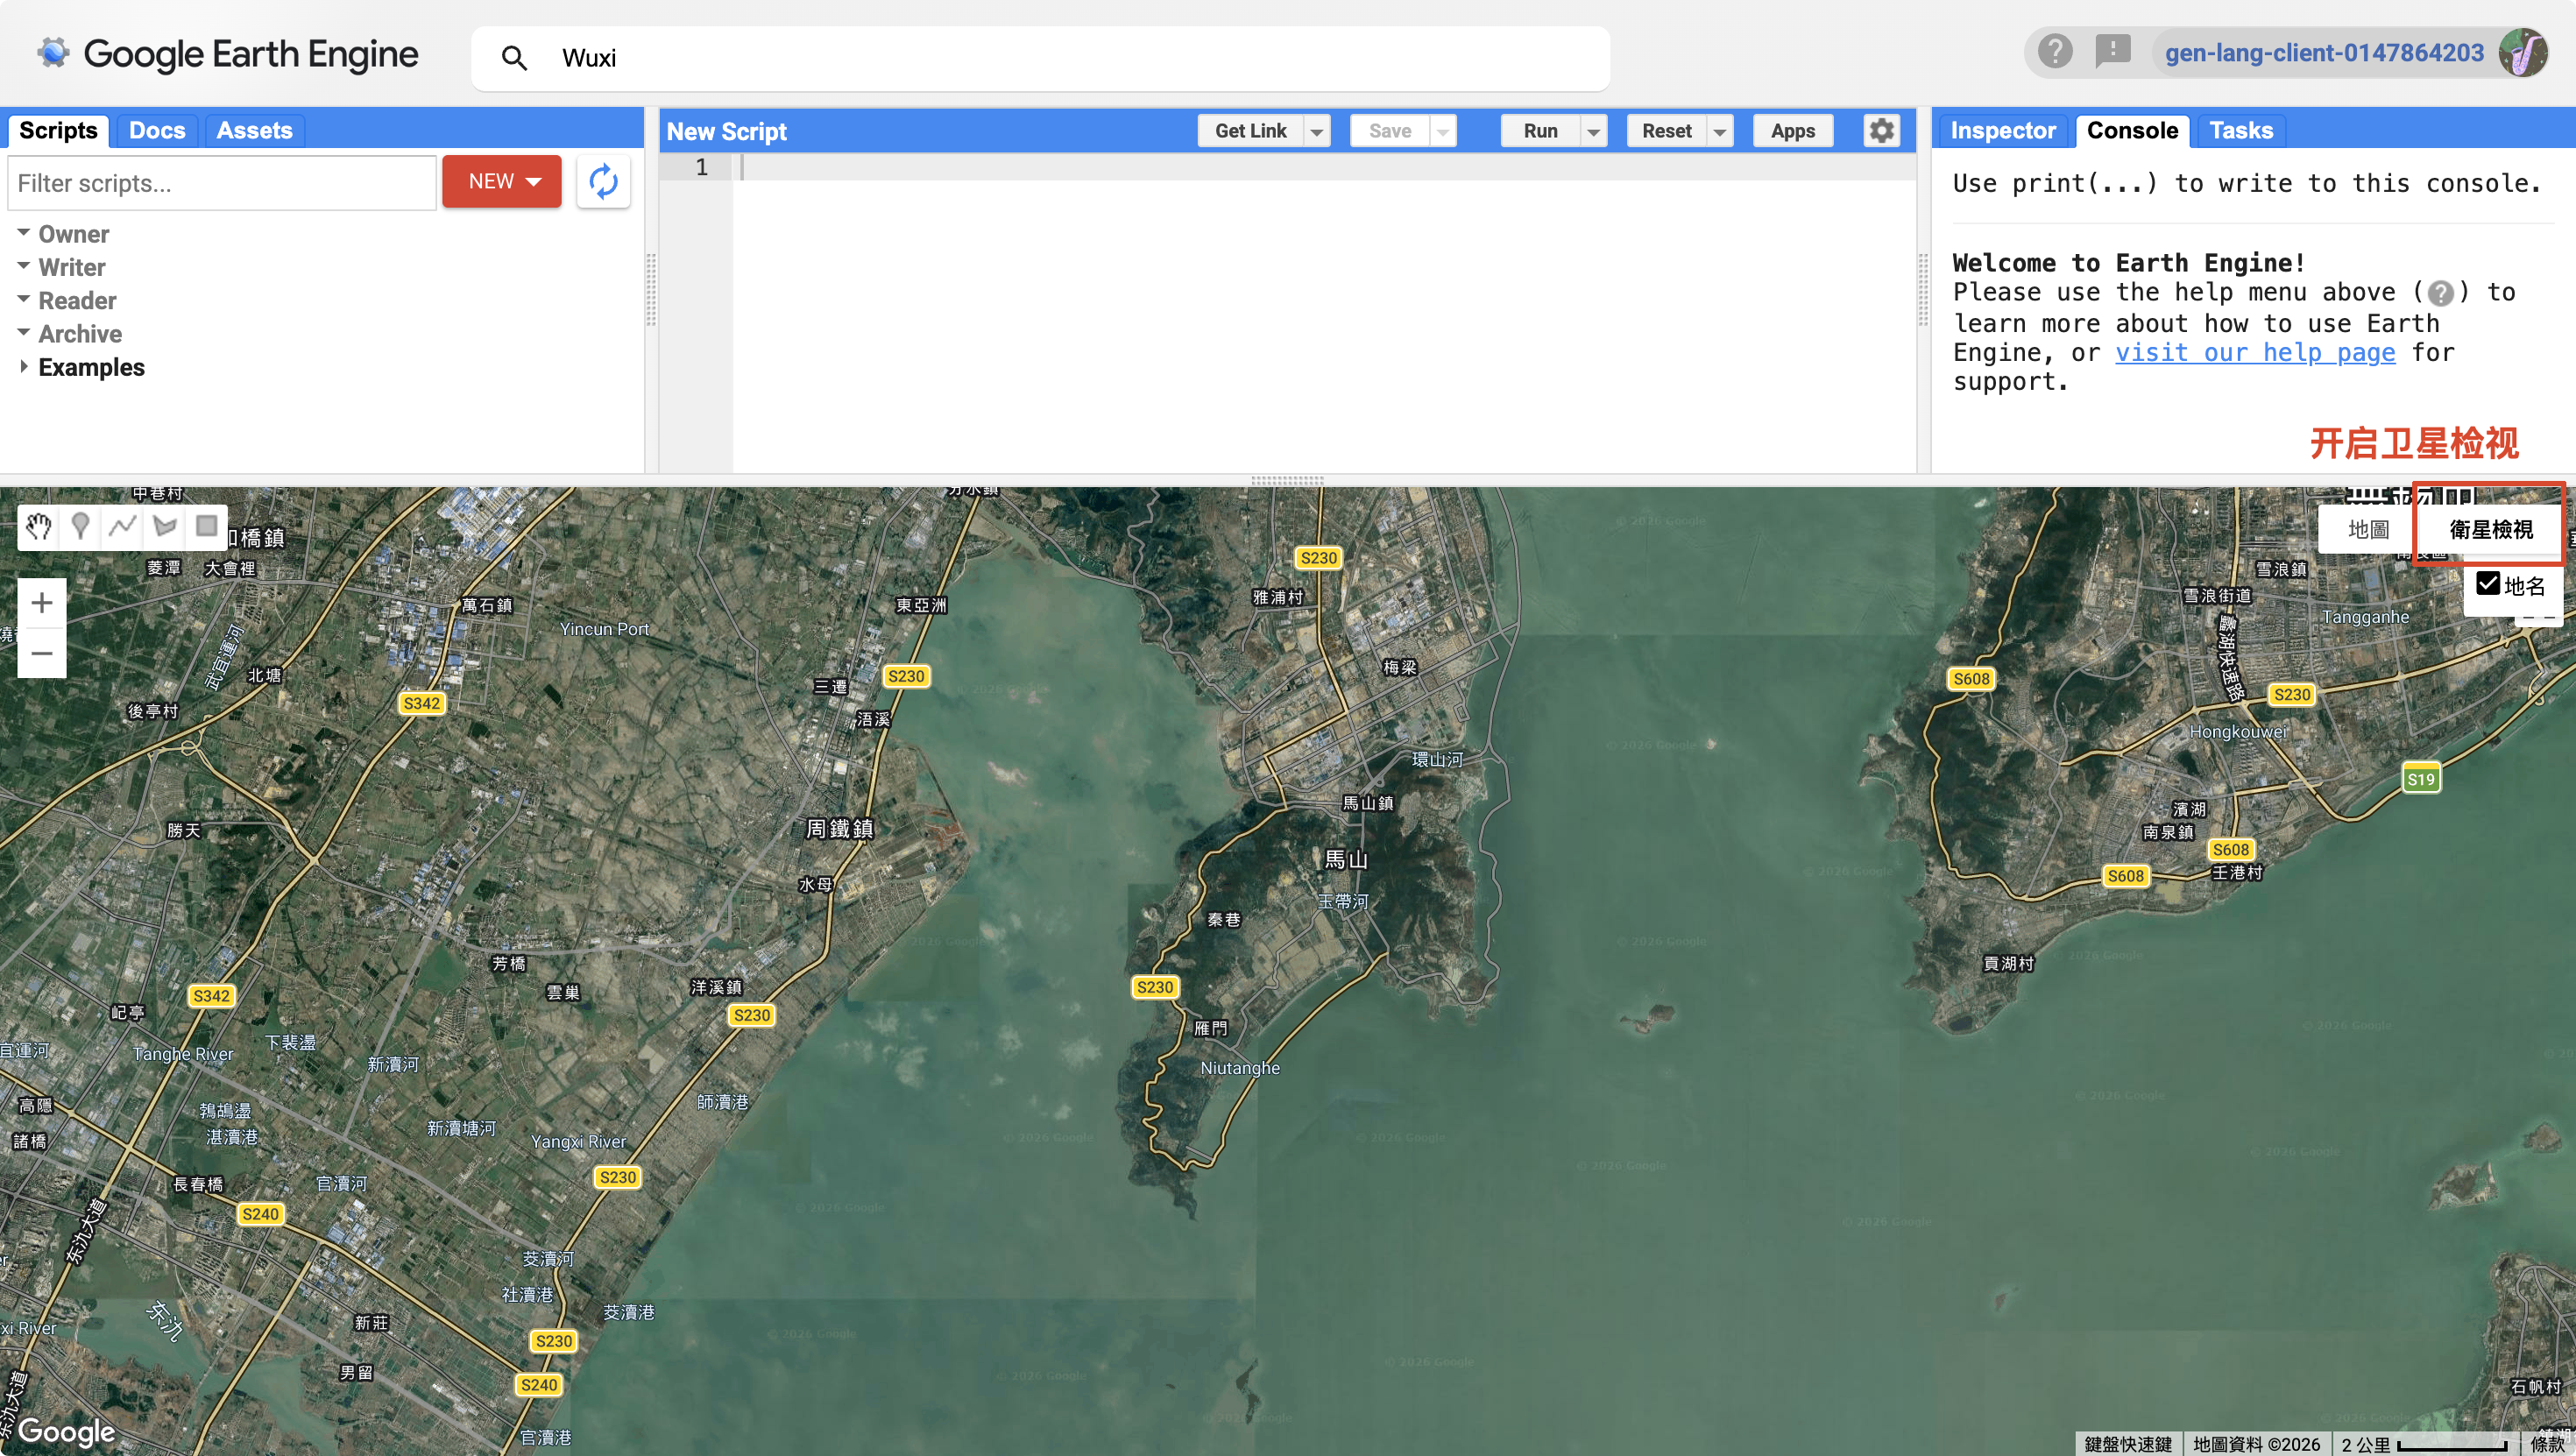Open the visit our help page link
The height and width of the screenshot is (1456, 2576).
pos(2255,353)
